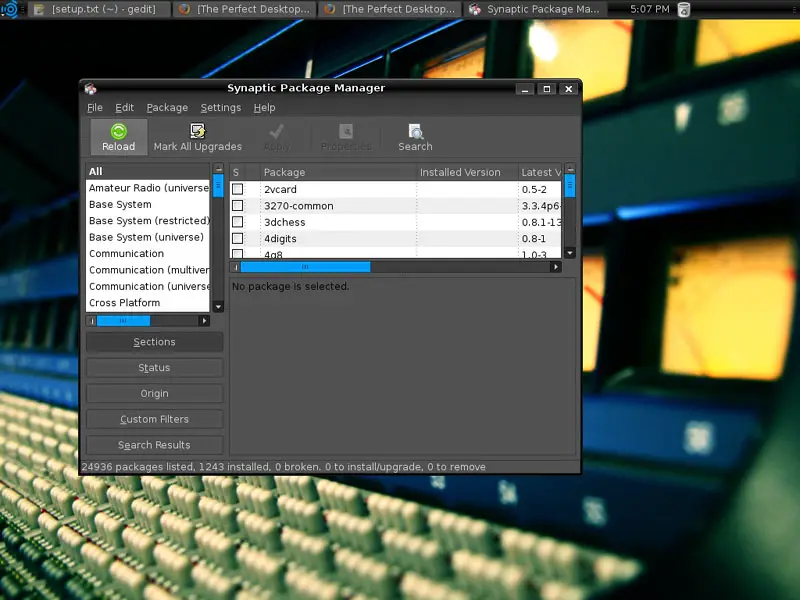Click the Synaptic window title icon
The image size is (800, 600).
(90, 89)
